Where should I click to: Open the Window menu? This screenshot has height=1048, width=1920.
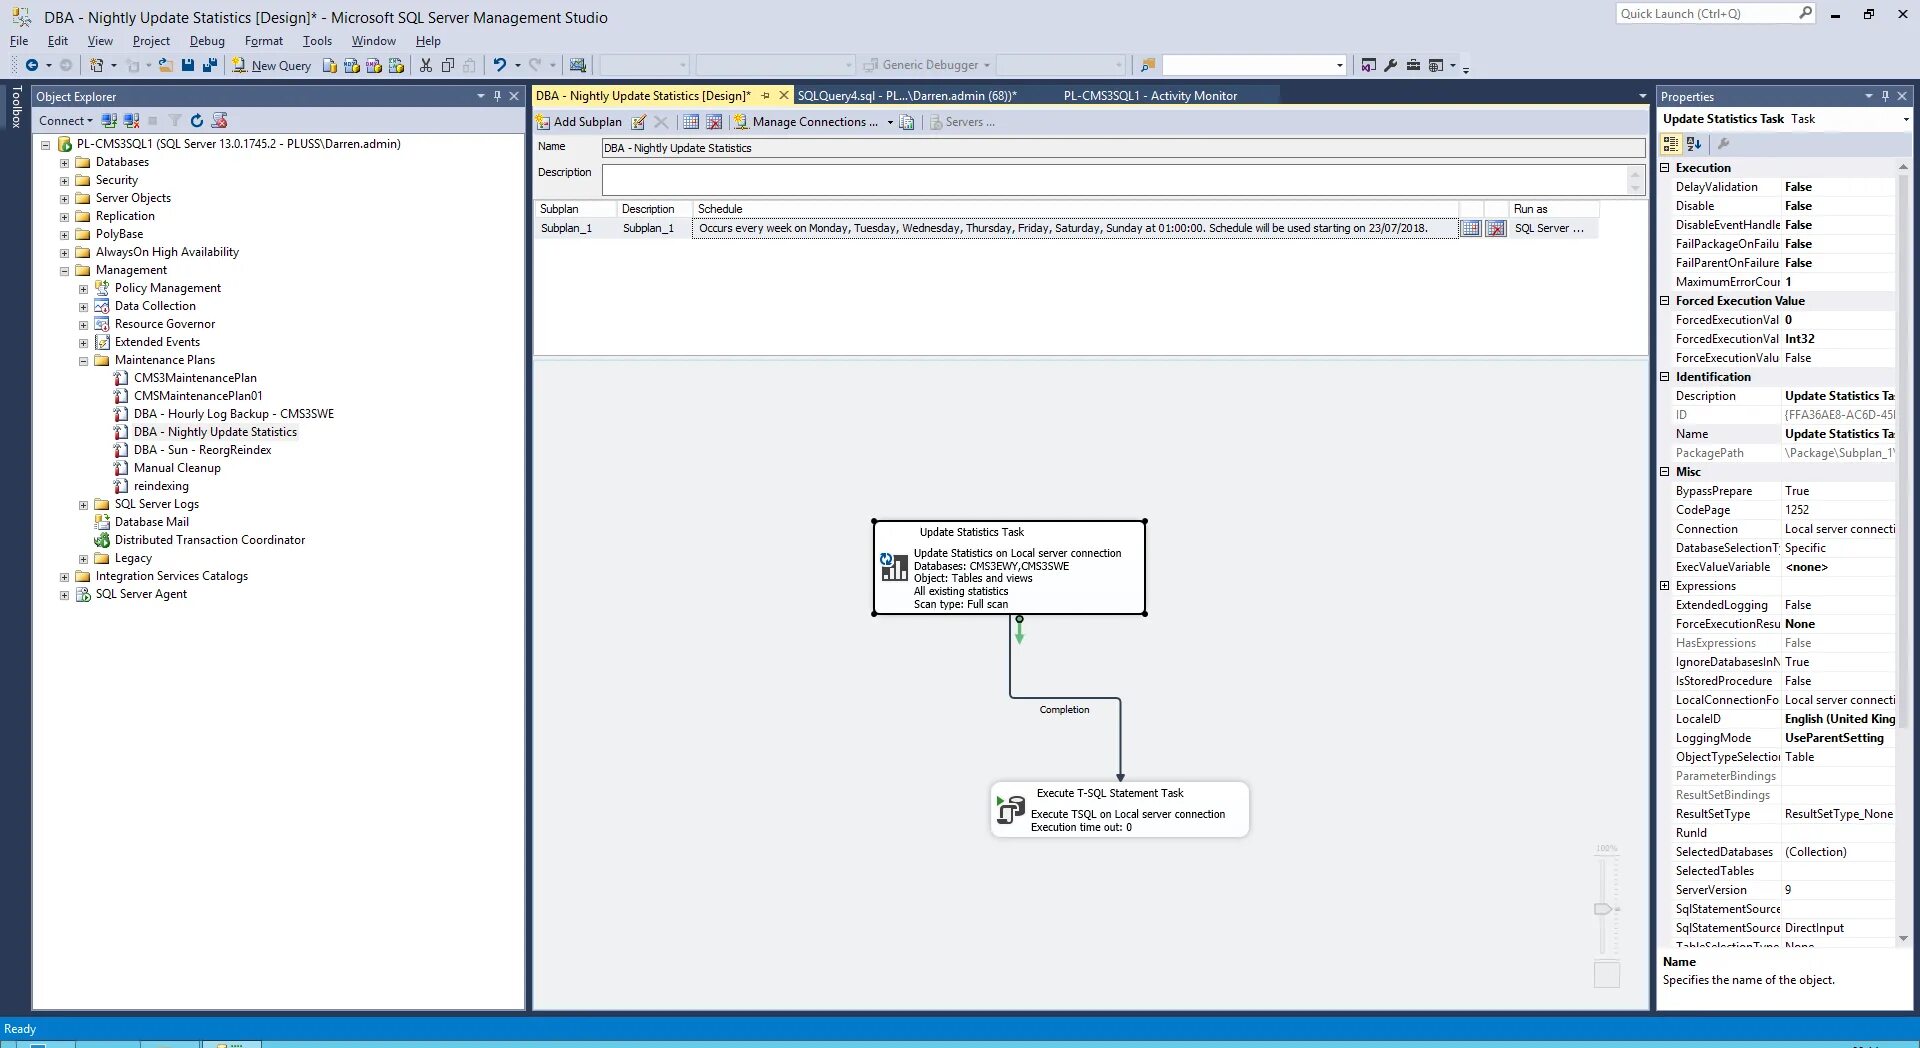click(373, 41)
